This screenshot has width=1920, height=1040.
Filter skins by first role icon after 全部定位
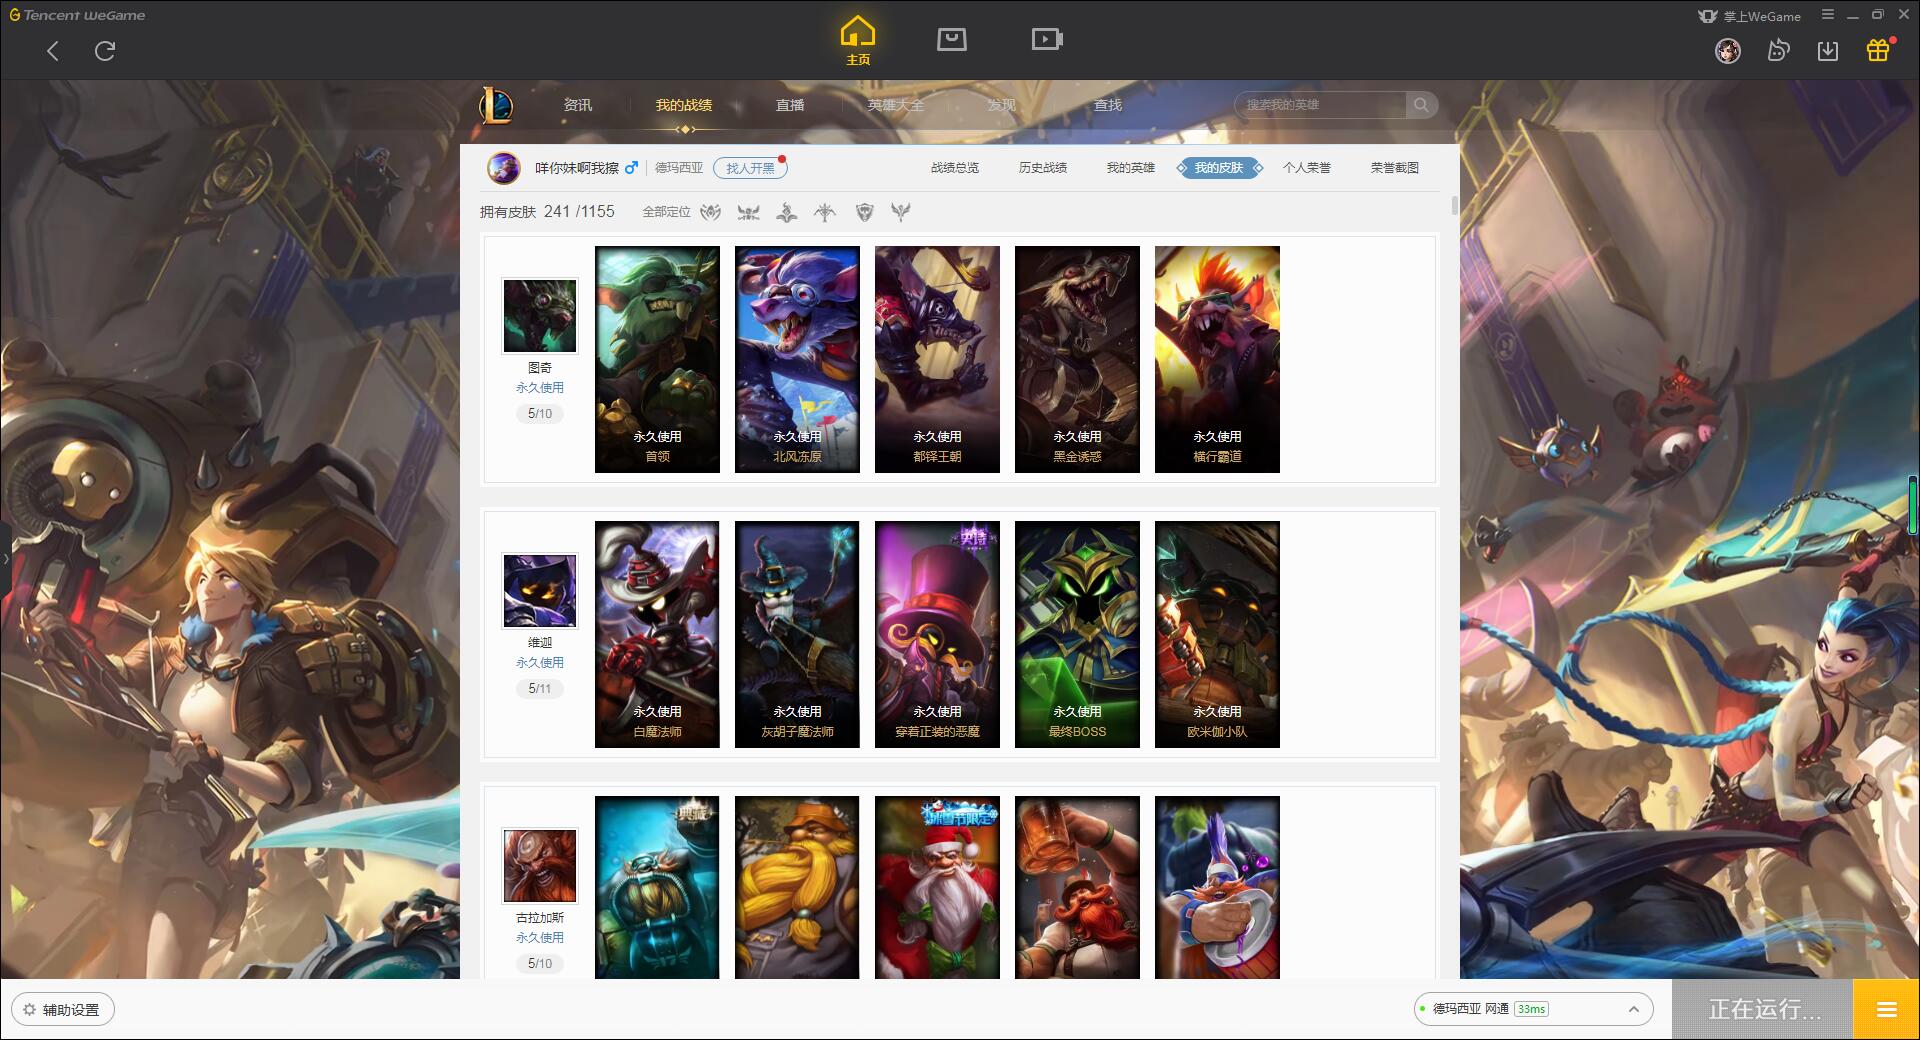tap(710, 212)
